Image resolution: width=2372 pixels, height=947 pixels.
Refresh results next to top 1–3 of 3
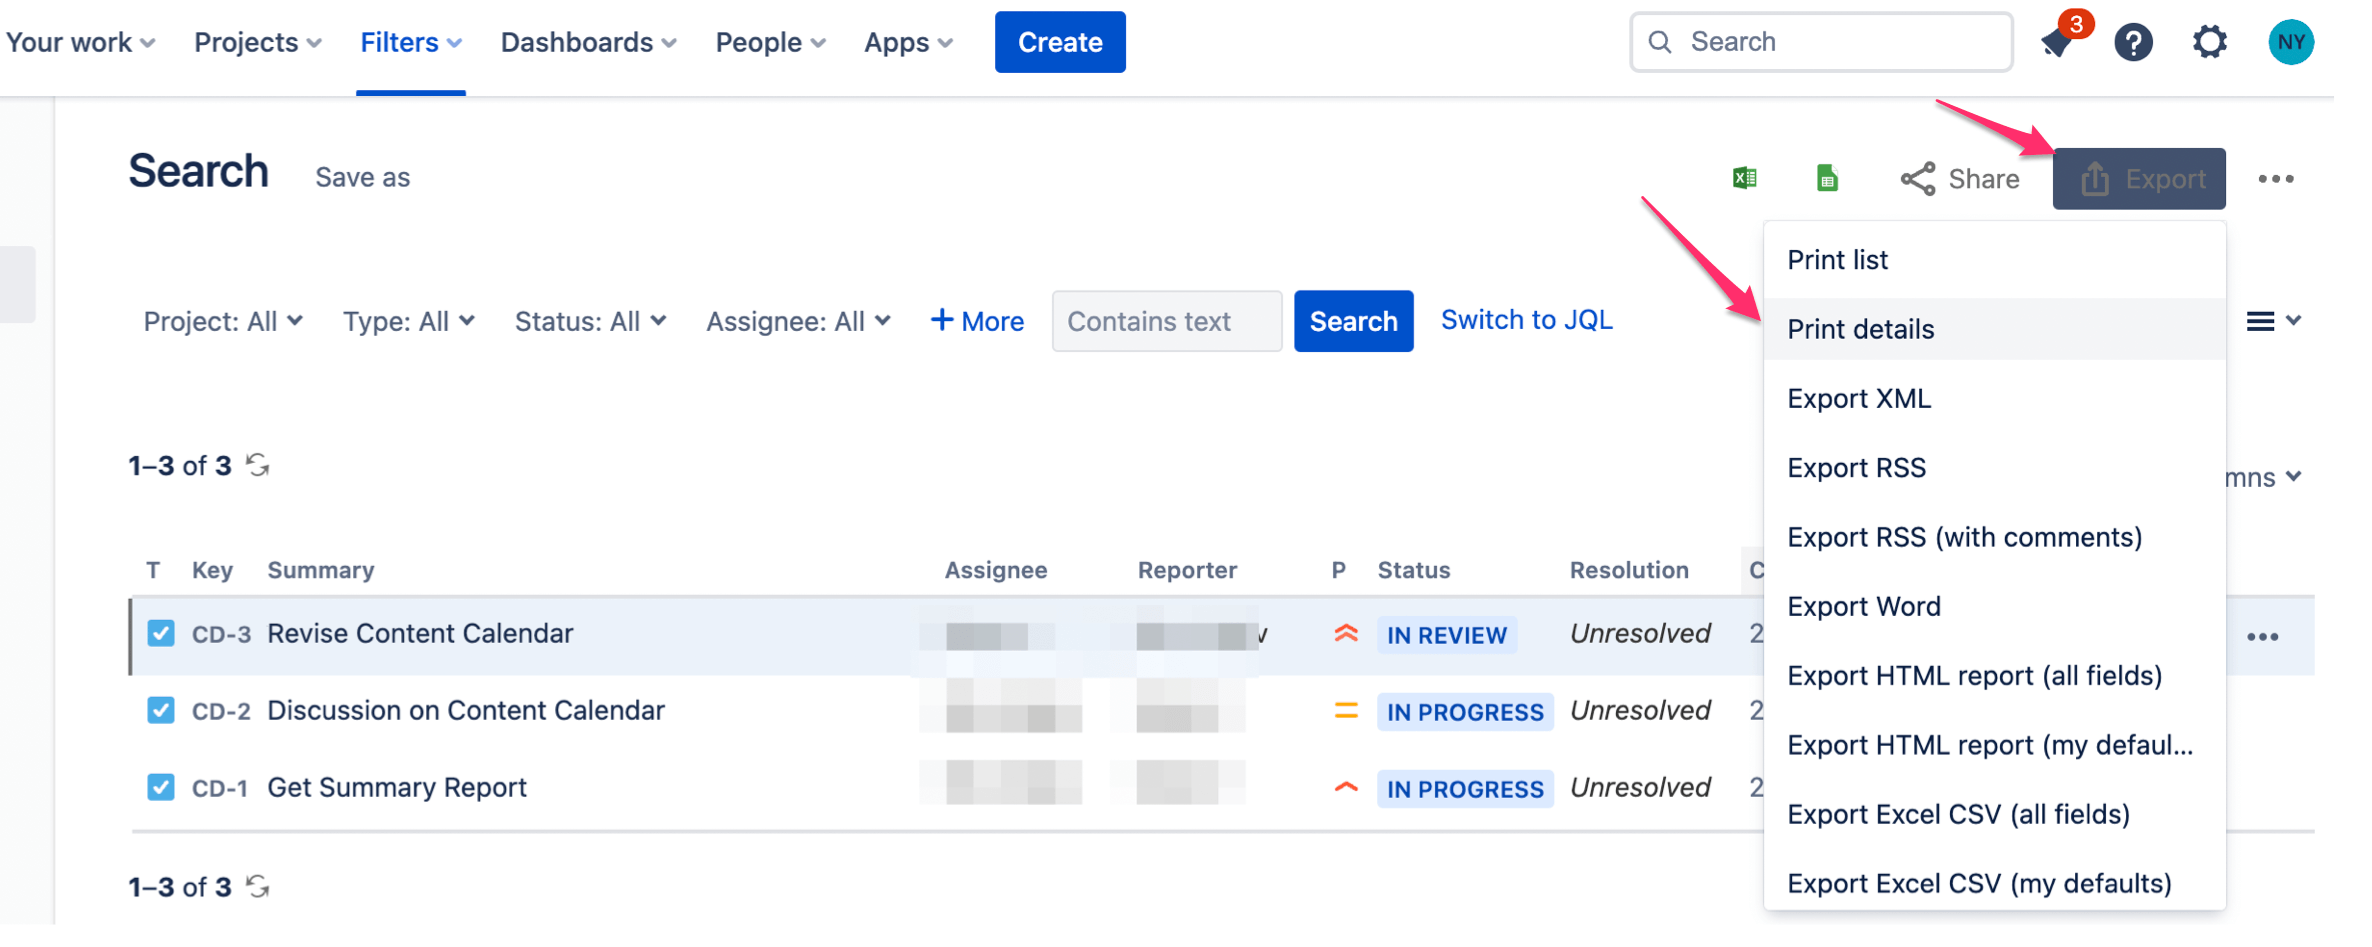[x=258, y=465]
